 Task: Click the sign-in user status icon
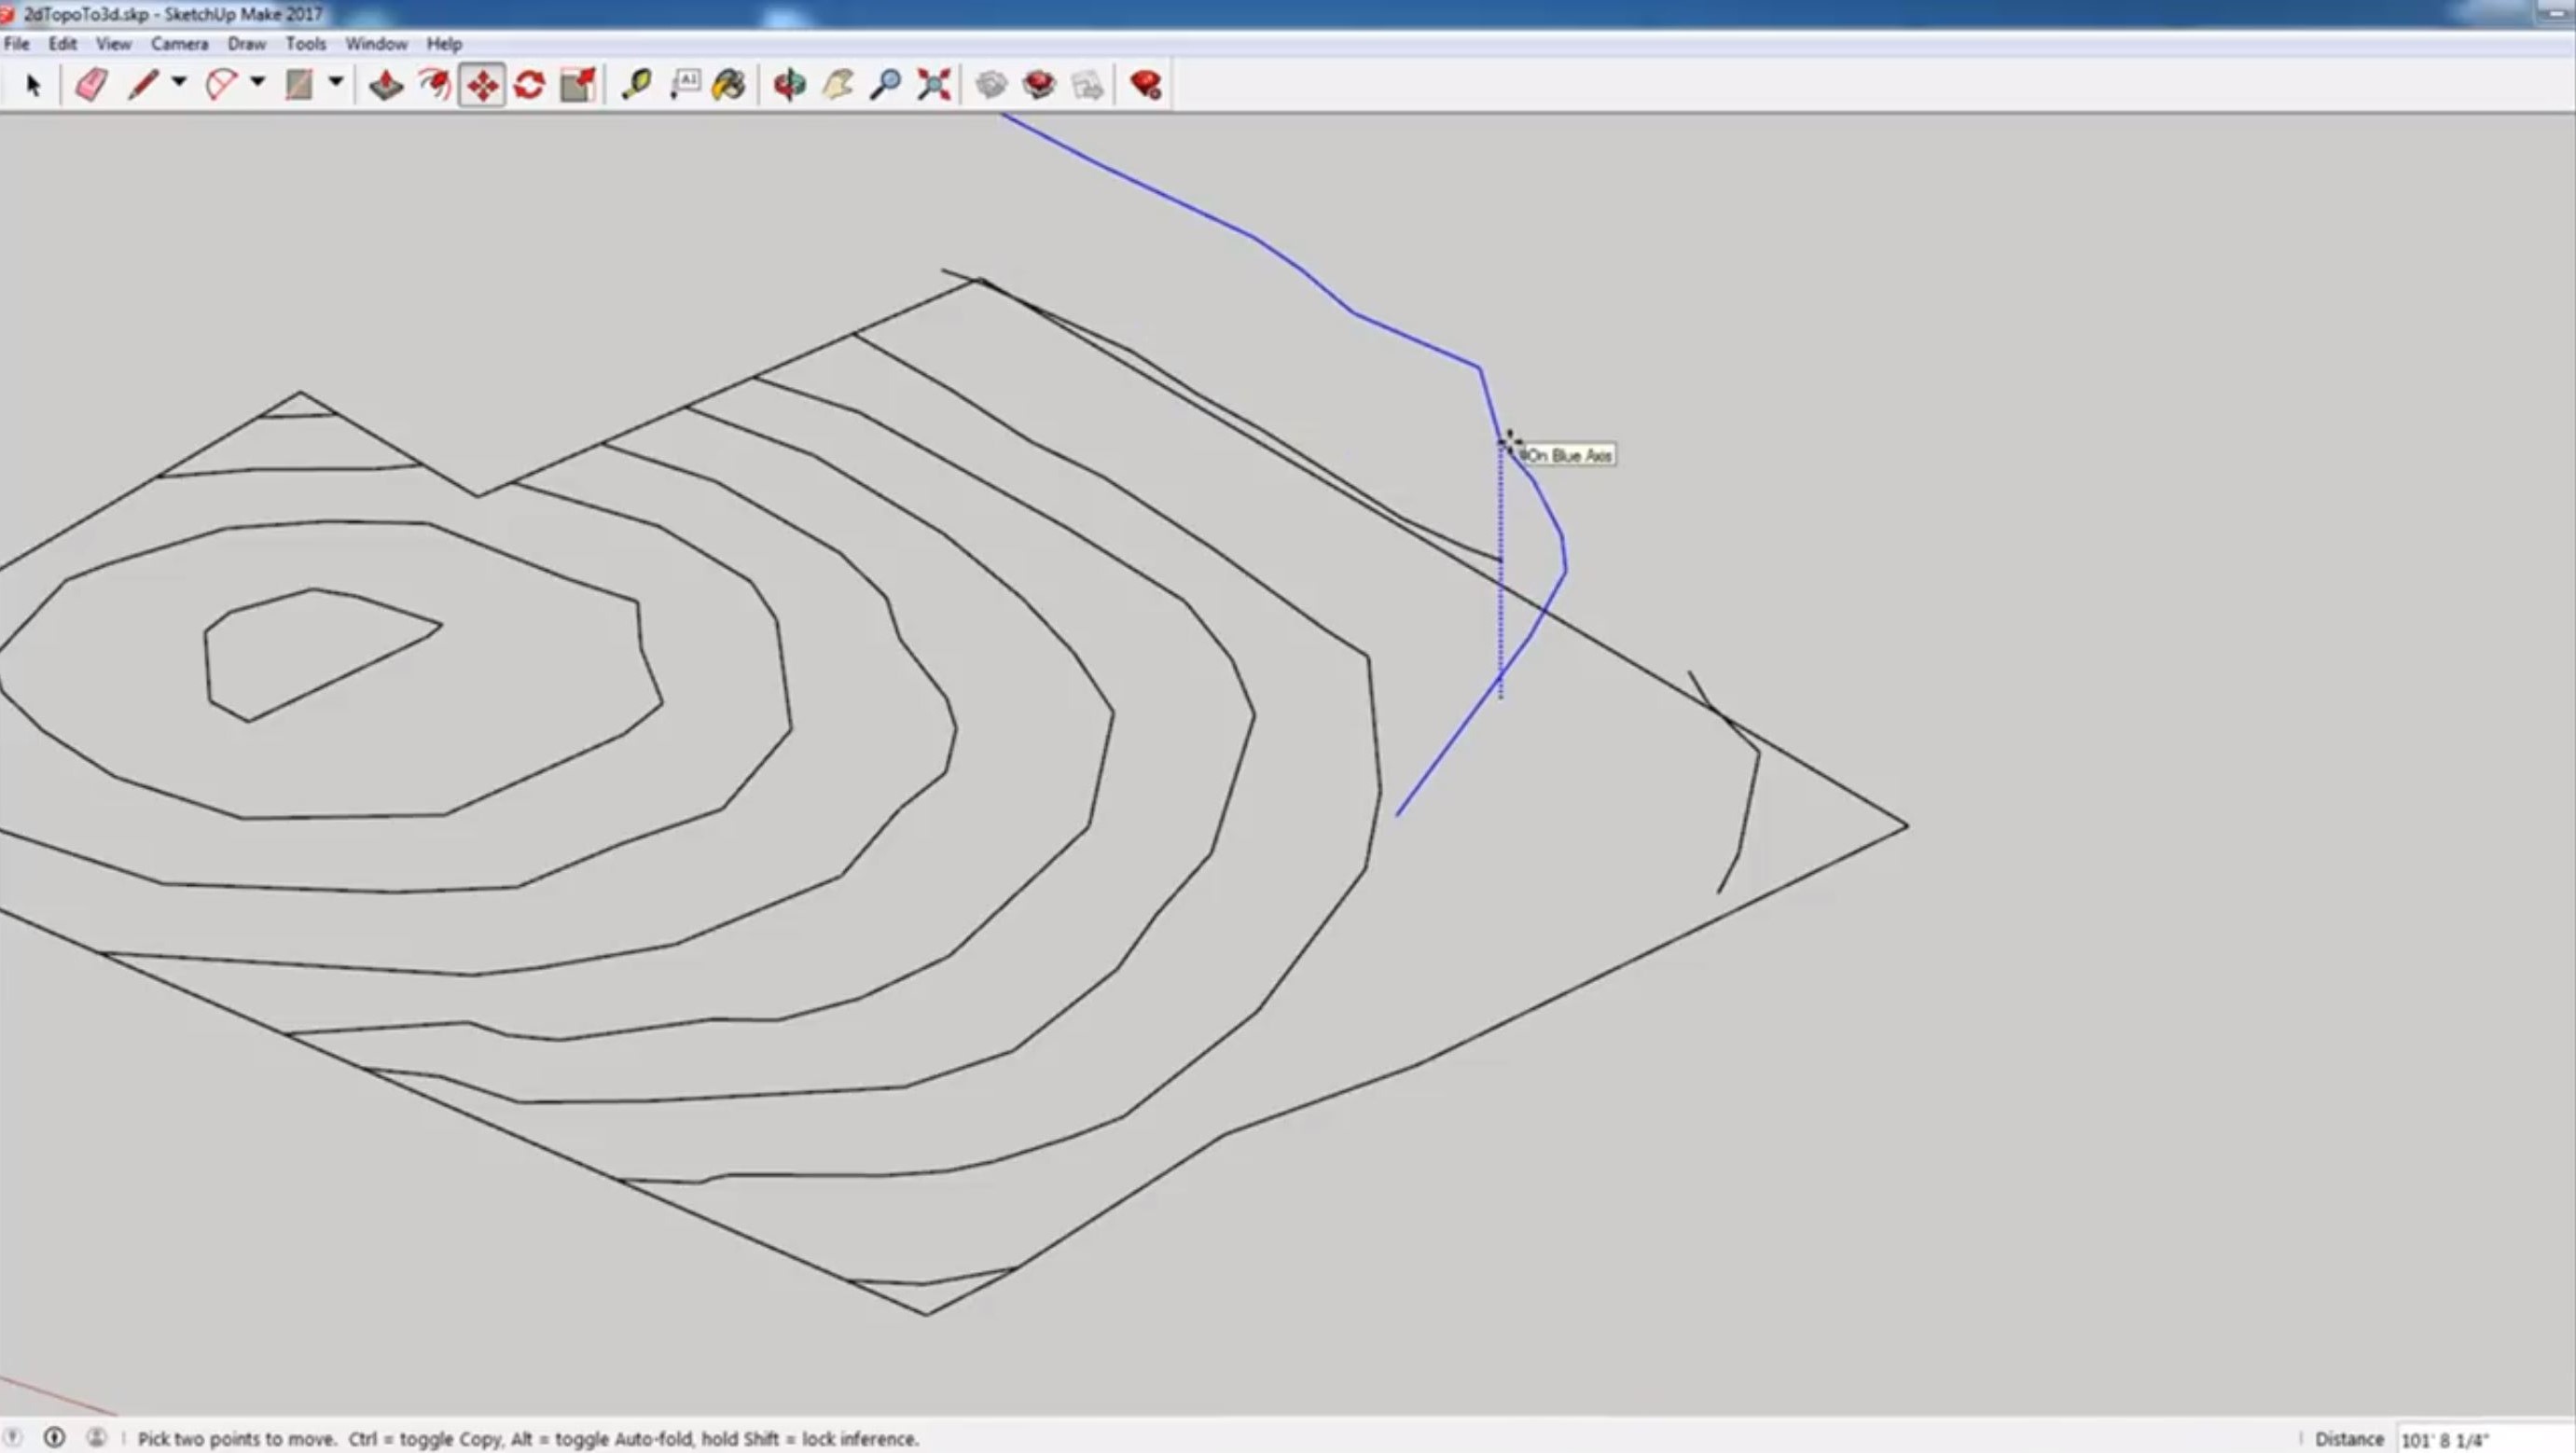[96, 1438]
